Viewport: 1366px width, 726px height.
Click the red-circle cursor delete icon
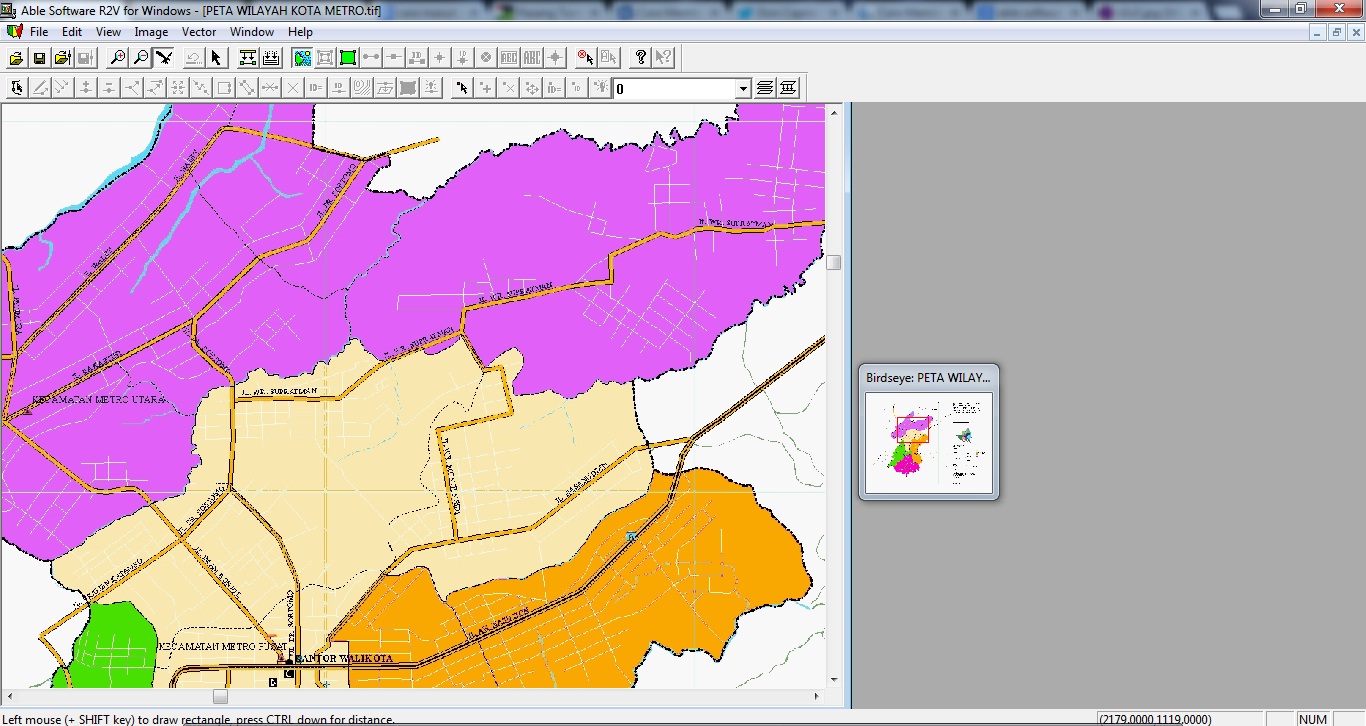click(586, 58)
